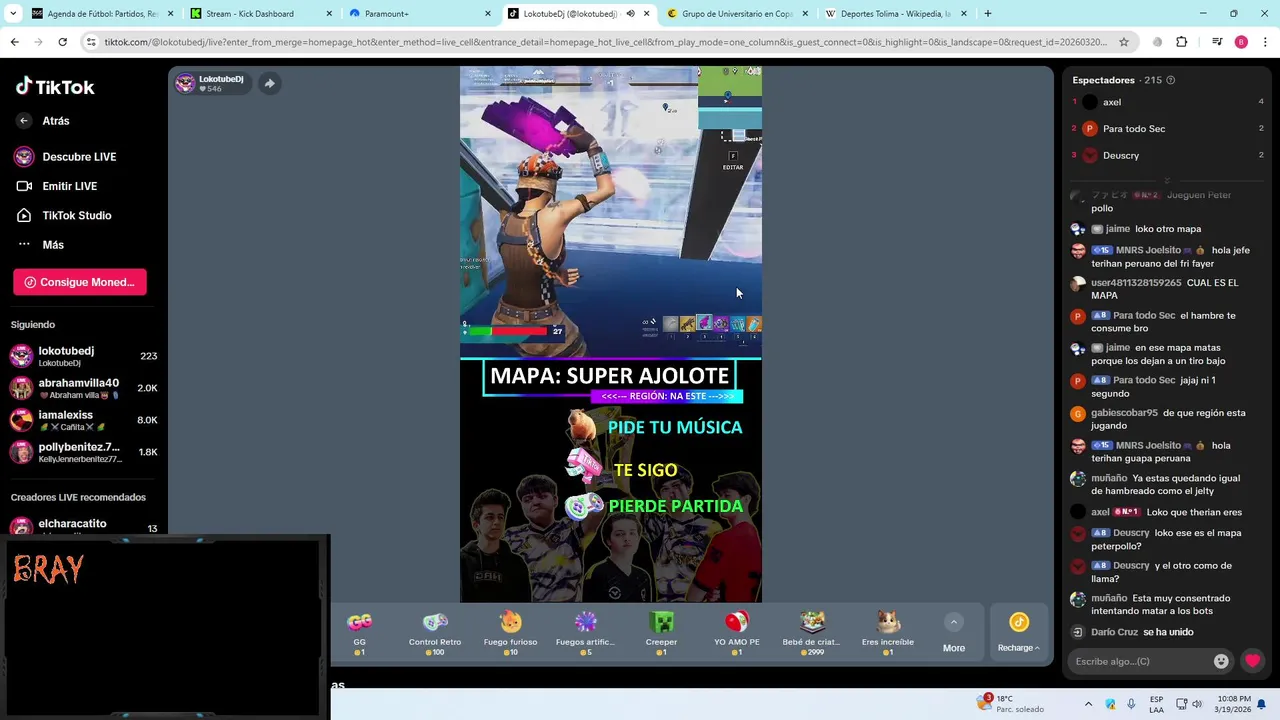Open Descubre LIVE in the sidebar
The image size is (1280, 720).
[x=65, y=157]
